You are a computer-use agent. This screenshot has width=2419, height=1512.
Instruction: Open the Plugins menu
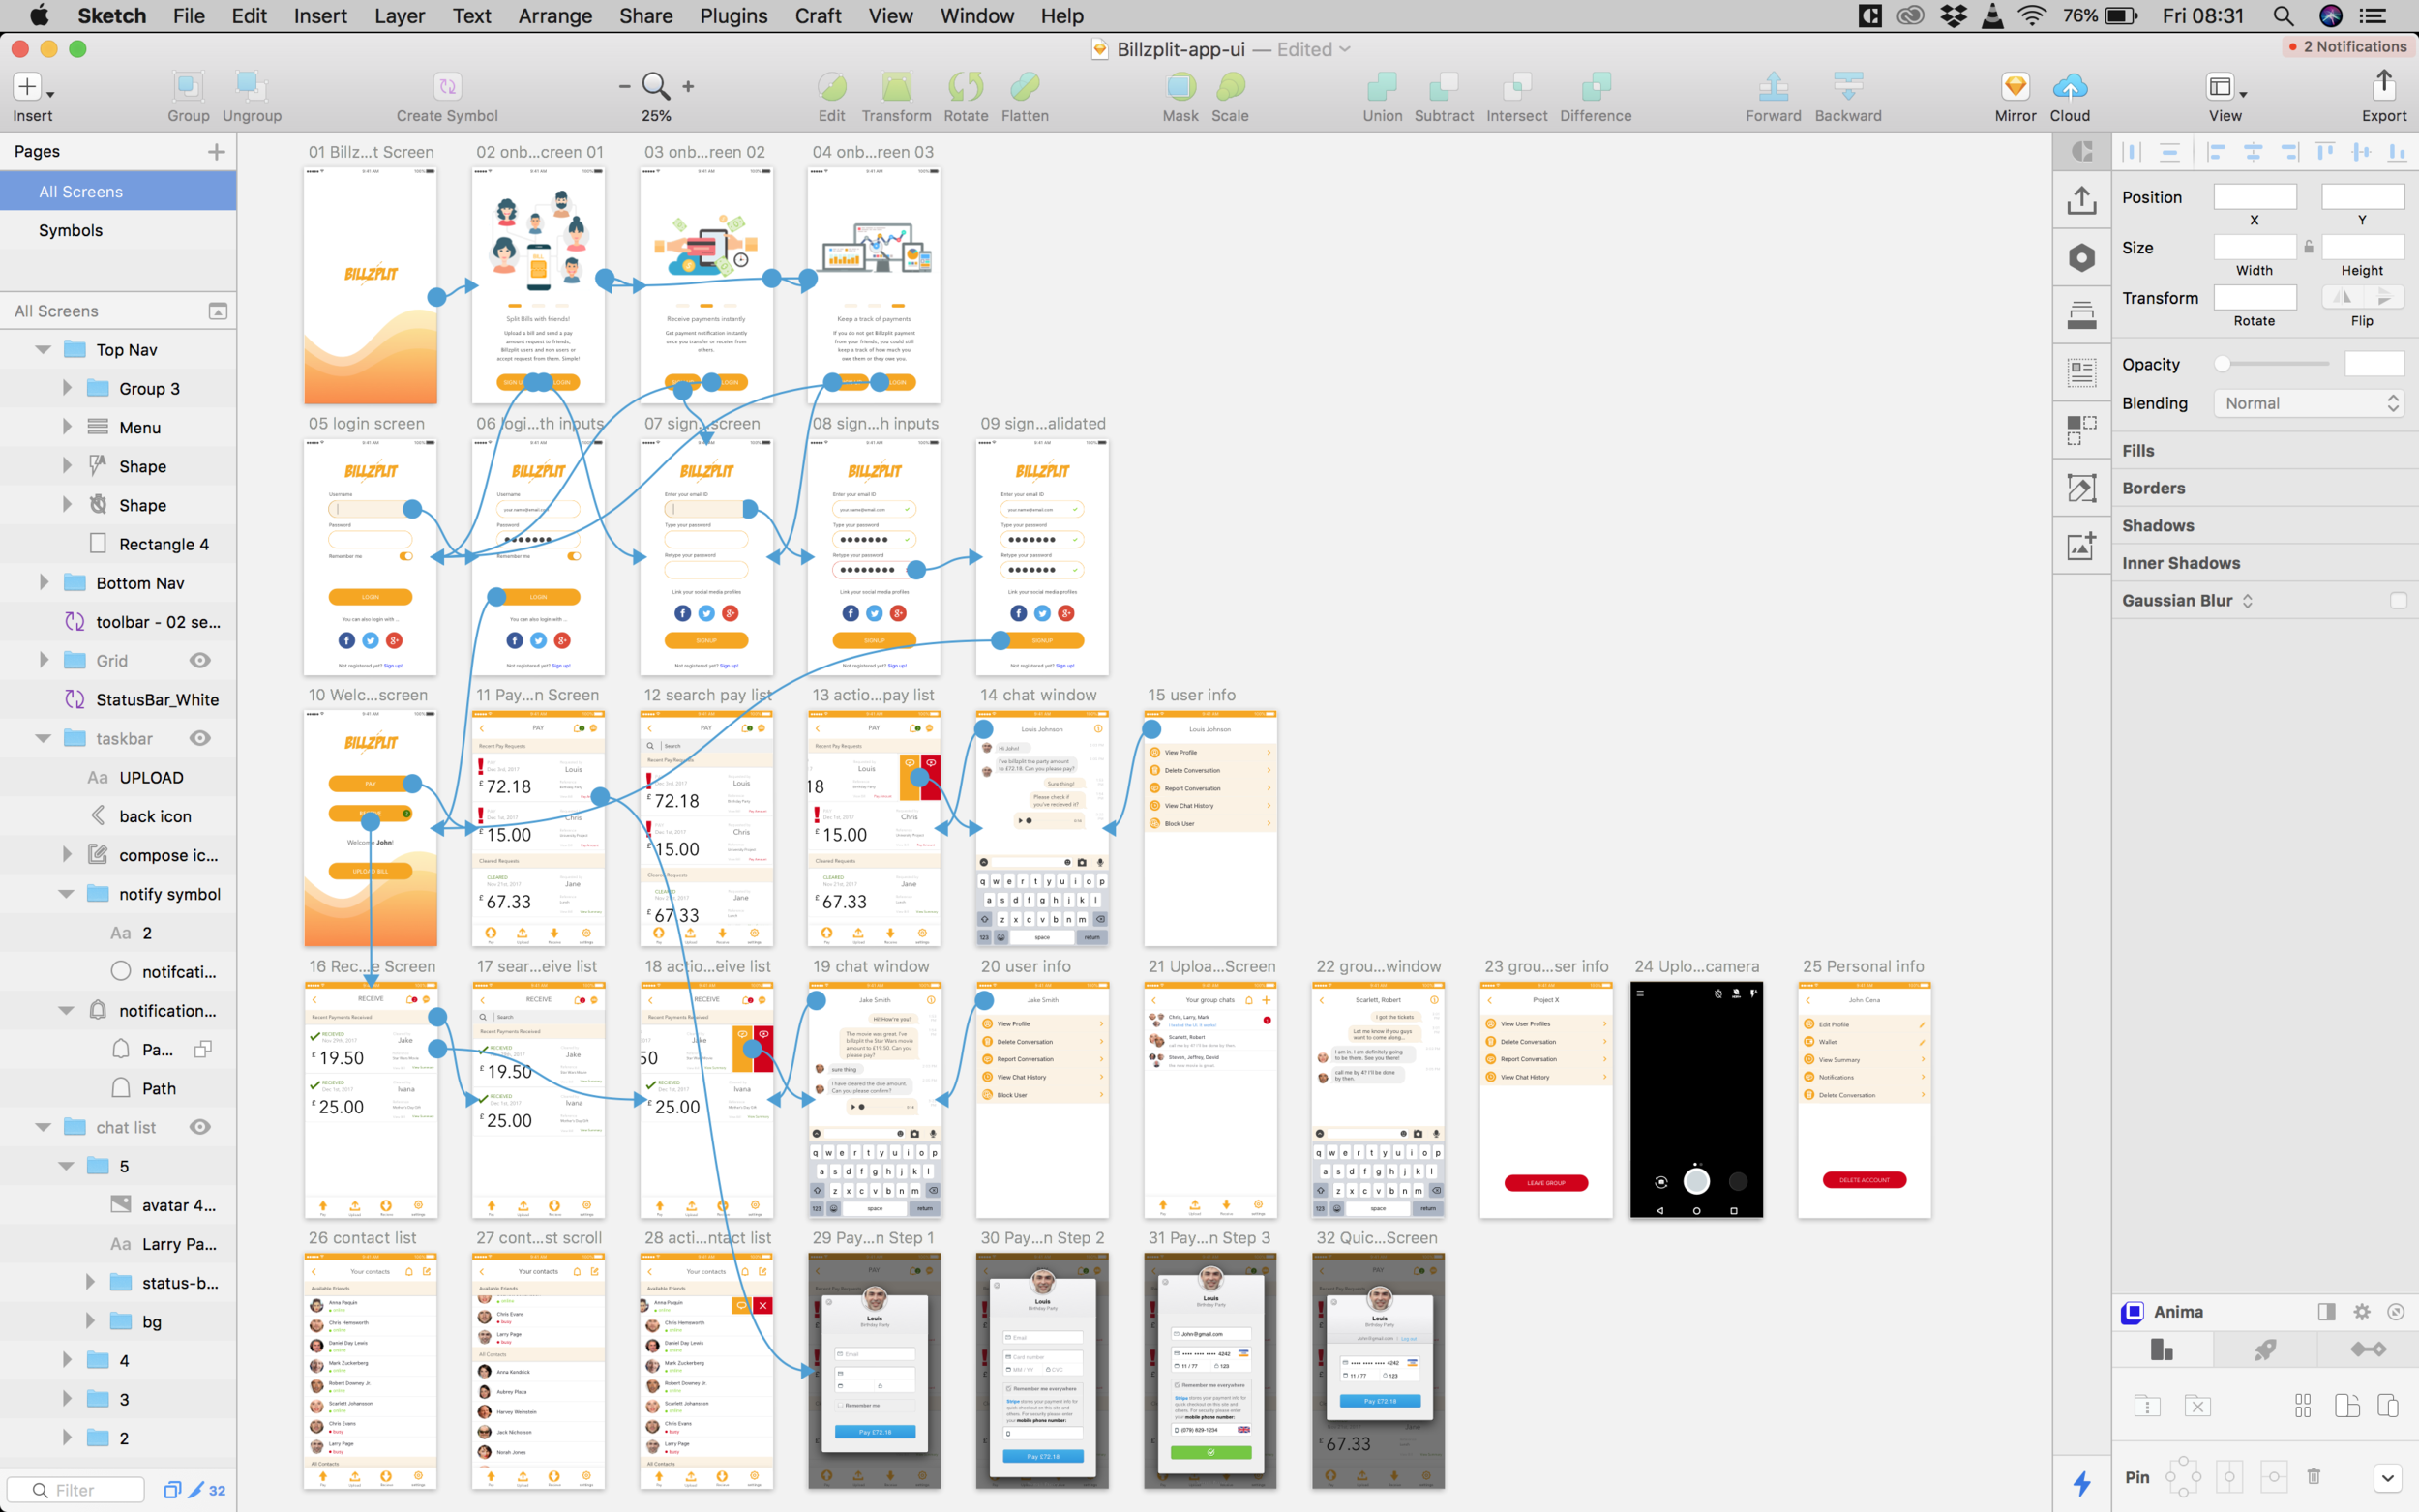733,16
